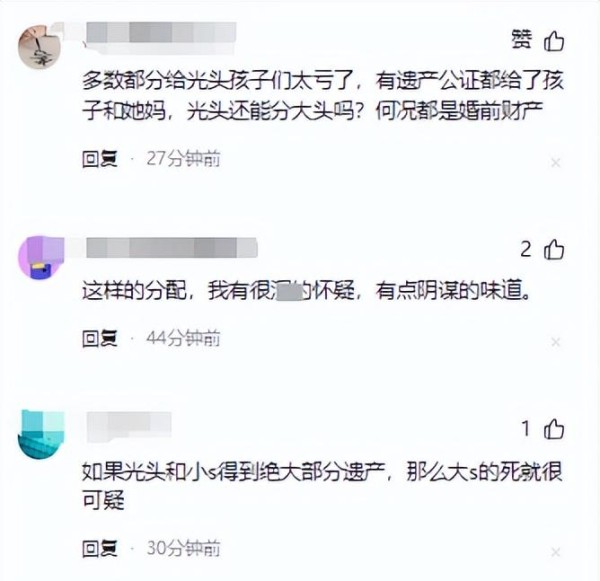This screenshot has height=581, width=600.
Task: Click the 27分钟前 timestamp
Action: click(183, 159)
